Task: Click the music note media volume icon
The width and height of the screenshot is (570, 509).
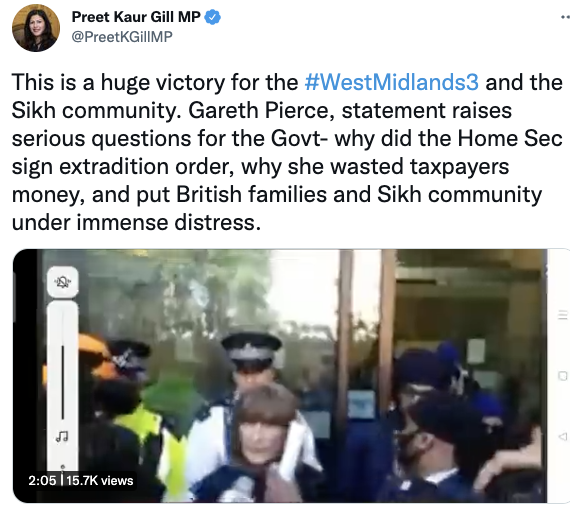Action: [62, 436]
